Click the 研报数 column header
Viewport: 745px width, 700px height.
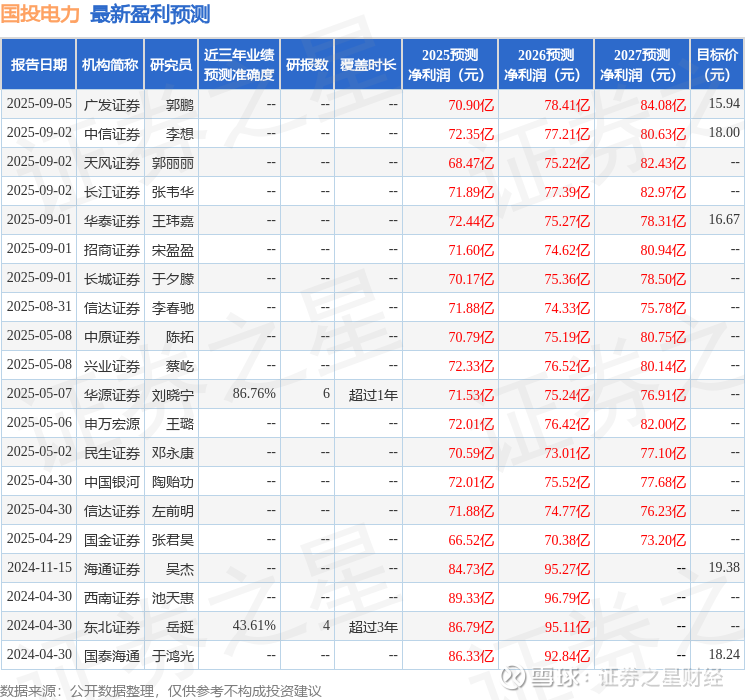tap(307, 65)
